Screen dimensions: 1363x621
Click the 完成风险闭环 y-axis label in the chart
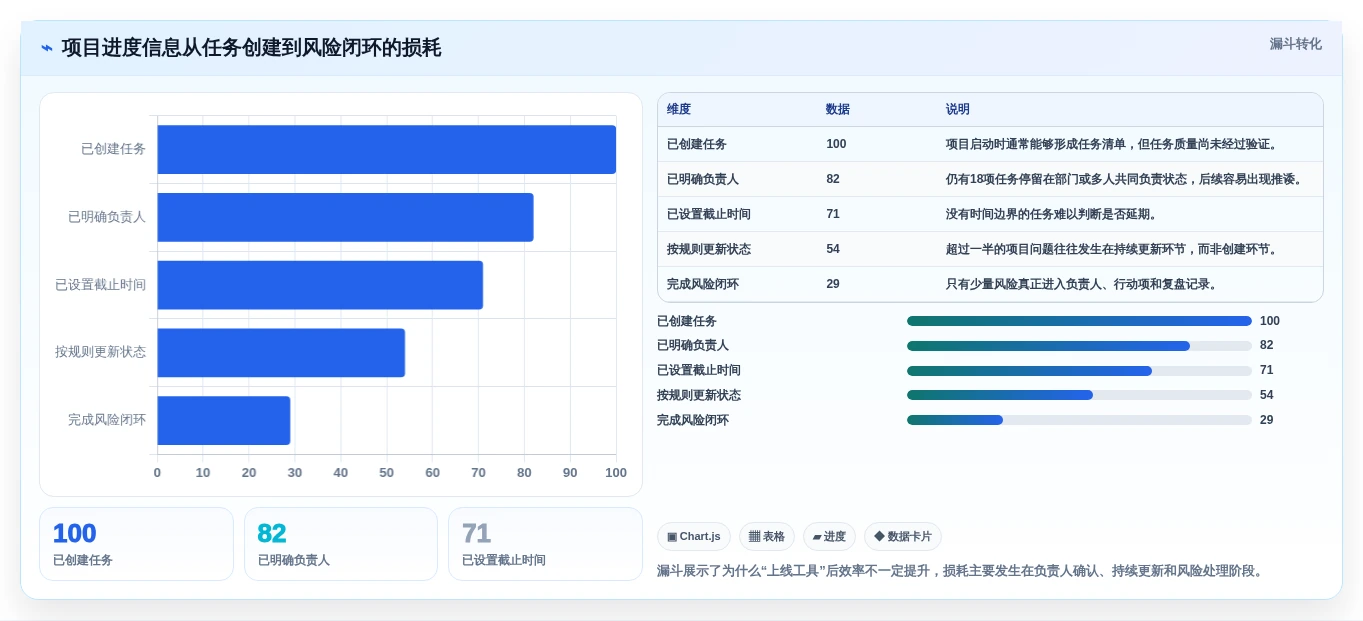(107, 420)
